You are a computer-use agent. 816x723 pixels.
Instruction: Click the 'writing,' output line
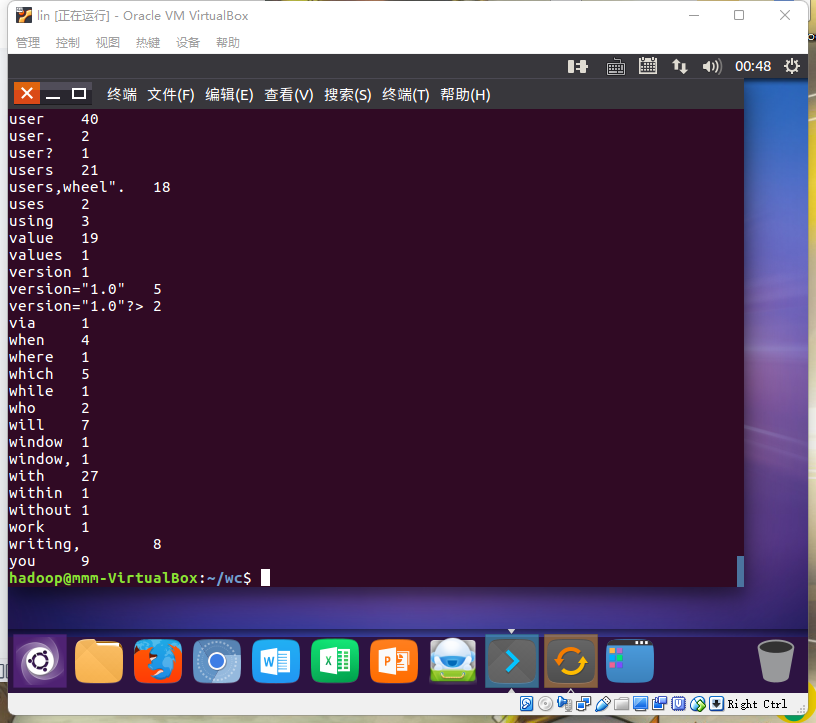pos(85,544)
